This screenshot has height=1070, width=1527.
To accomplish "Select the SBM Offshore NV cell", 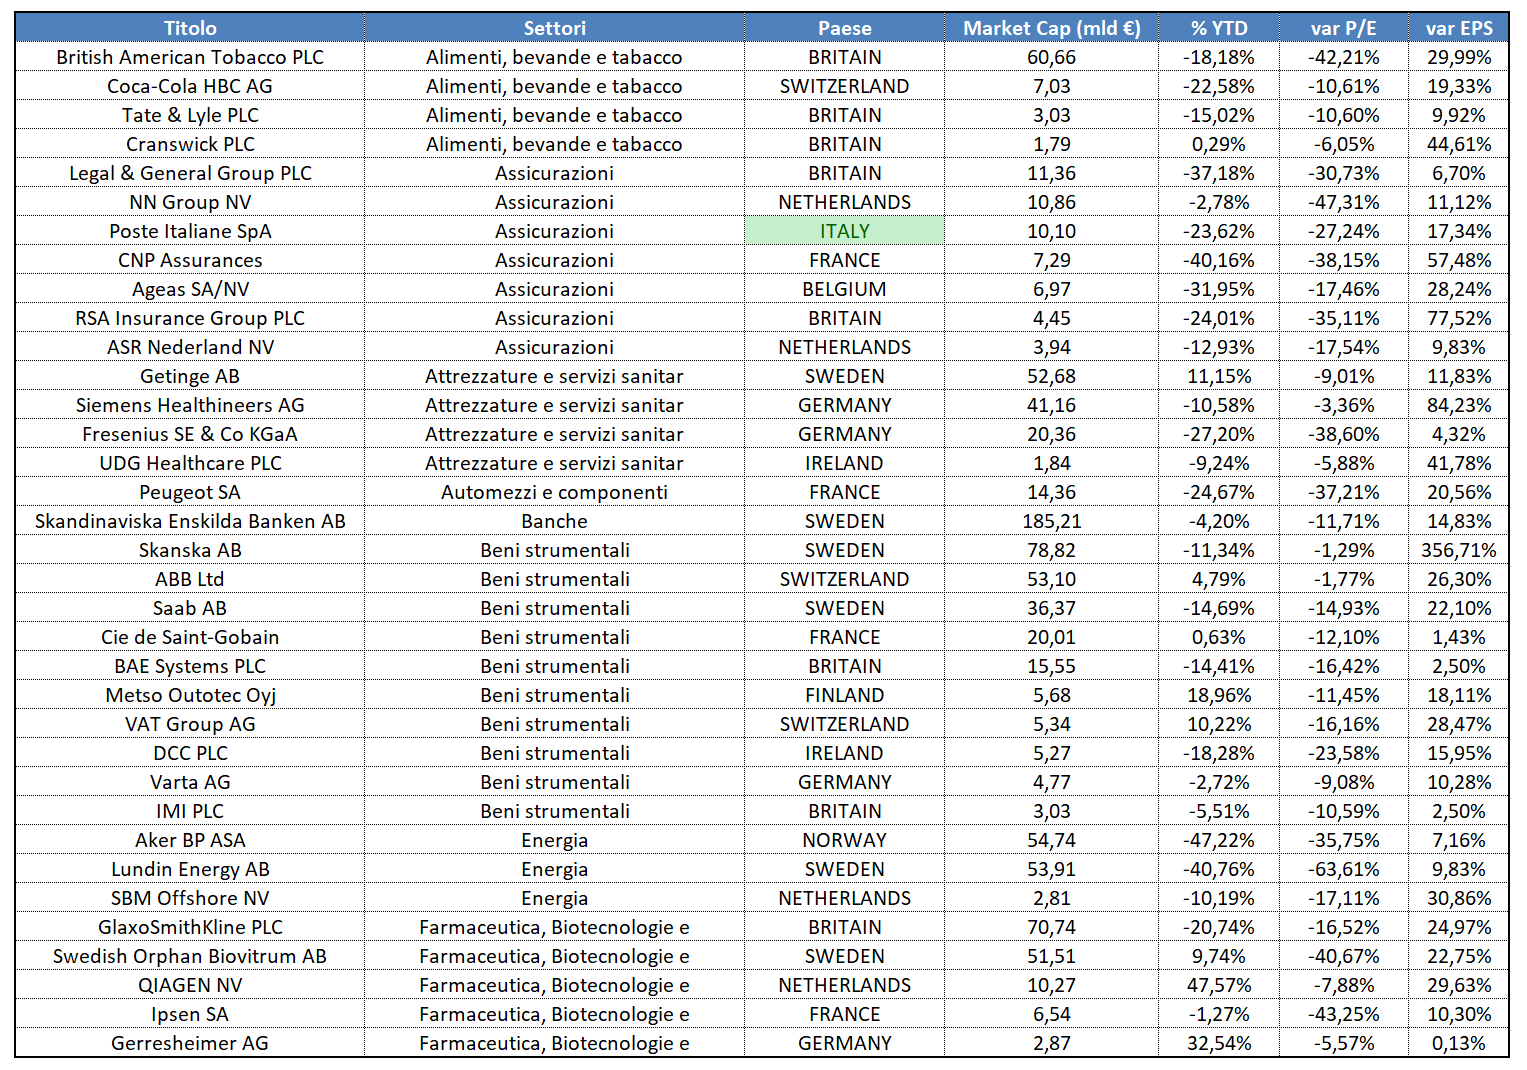I will pos(190,898).
